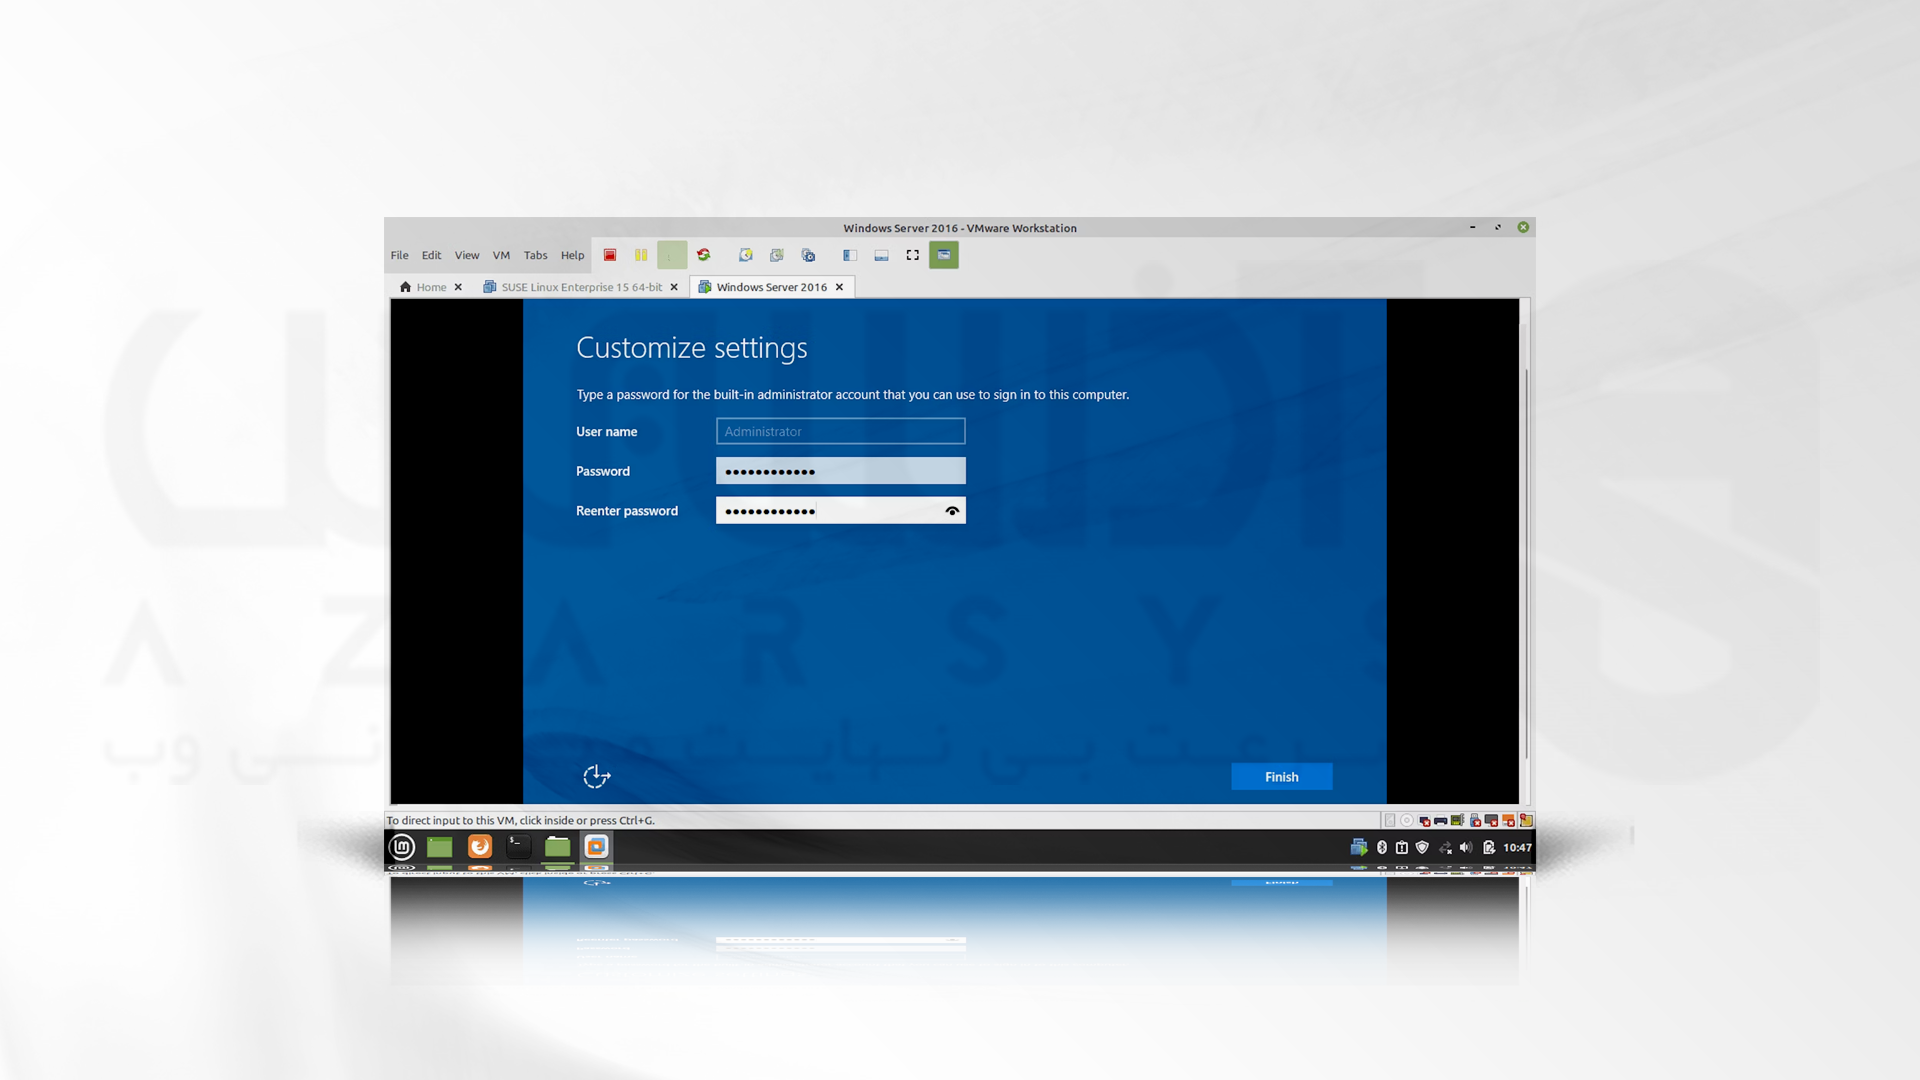Click the Reenter password field

tap(840, 511)
